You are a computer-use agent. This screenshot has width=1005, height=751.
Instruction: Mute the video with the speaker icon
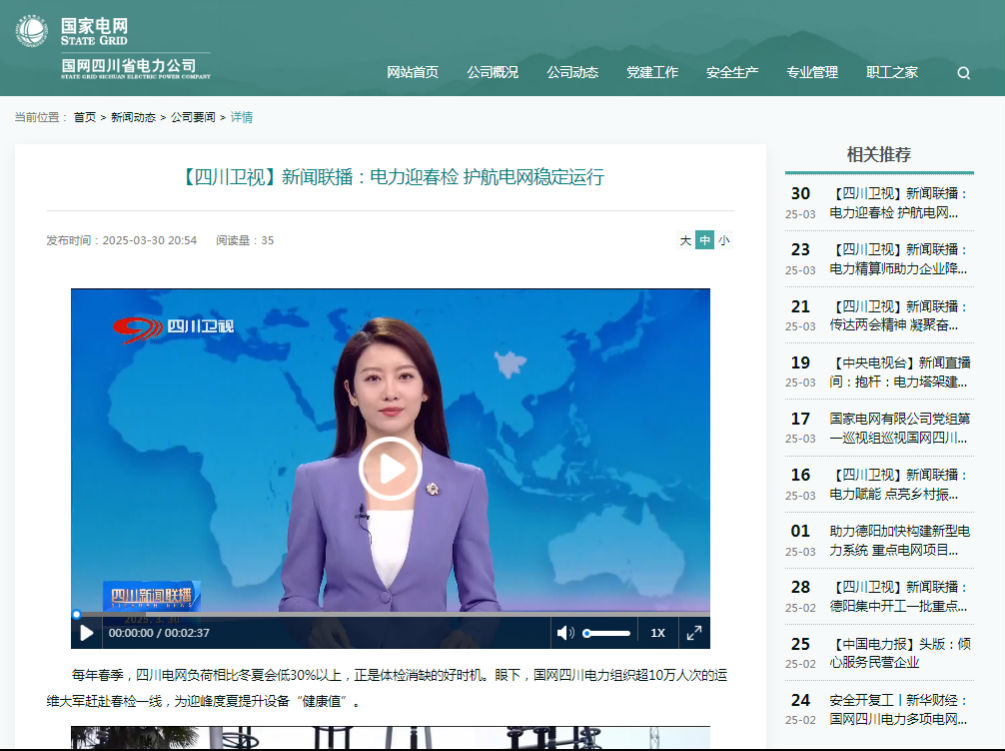coord(565,633)
